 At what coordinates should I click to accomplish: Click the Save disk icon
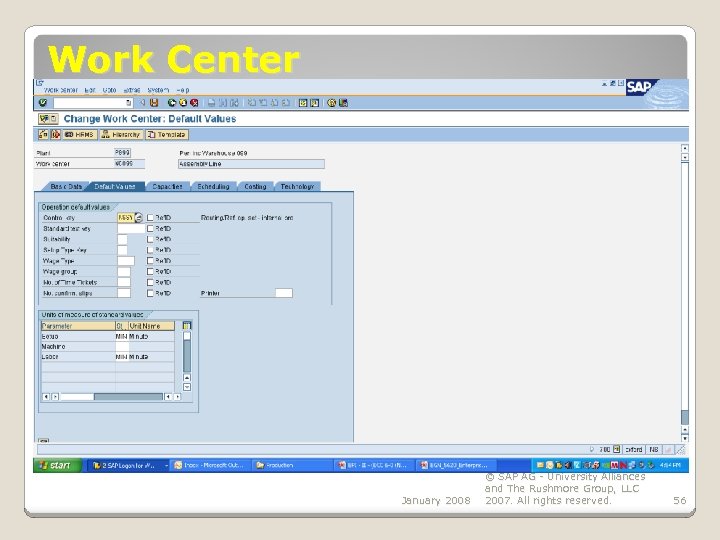pyautogui.click(x=154, y=103)
